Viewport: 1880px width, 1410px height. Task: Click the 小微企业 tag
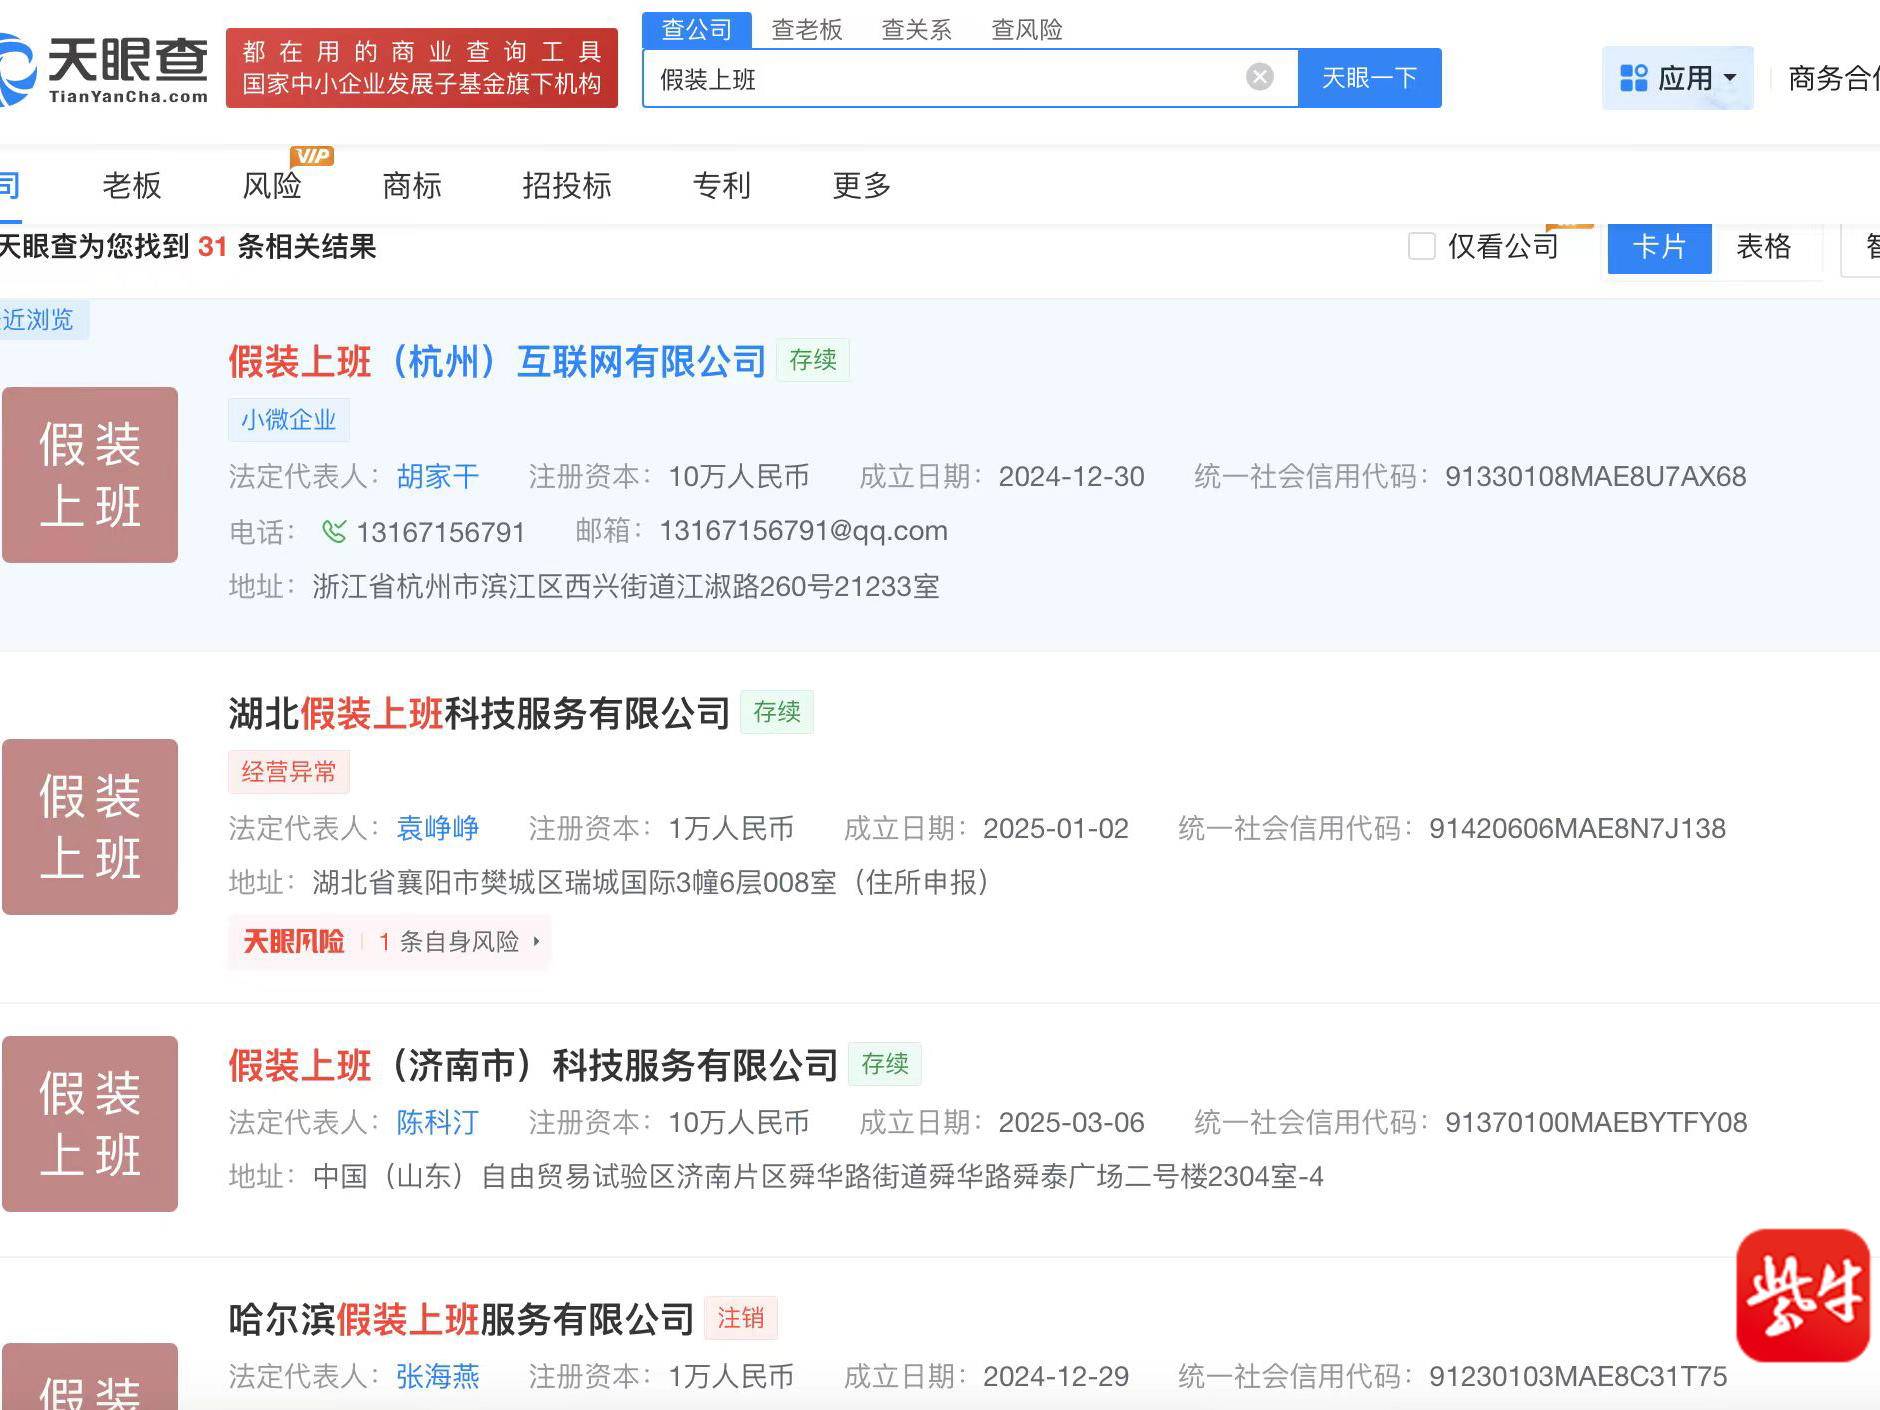288,420
